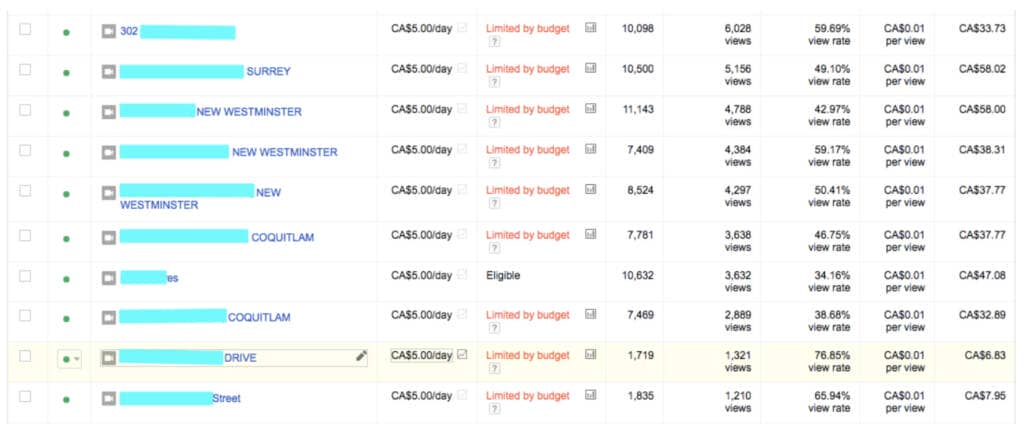
Task: Open chart icon in the Street campaign row
Action: pyautogui.click(x=590, y=395)
